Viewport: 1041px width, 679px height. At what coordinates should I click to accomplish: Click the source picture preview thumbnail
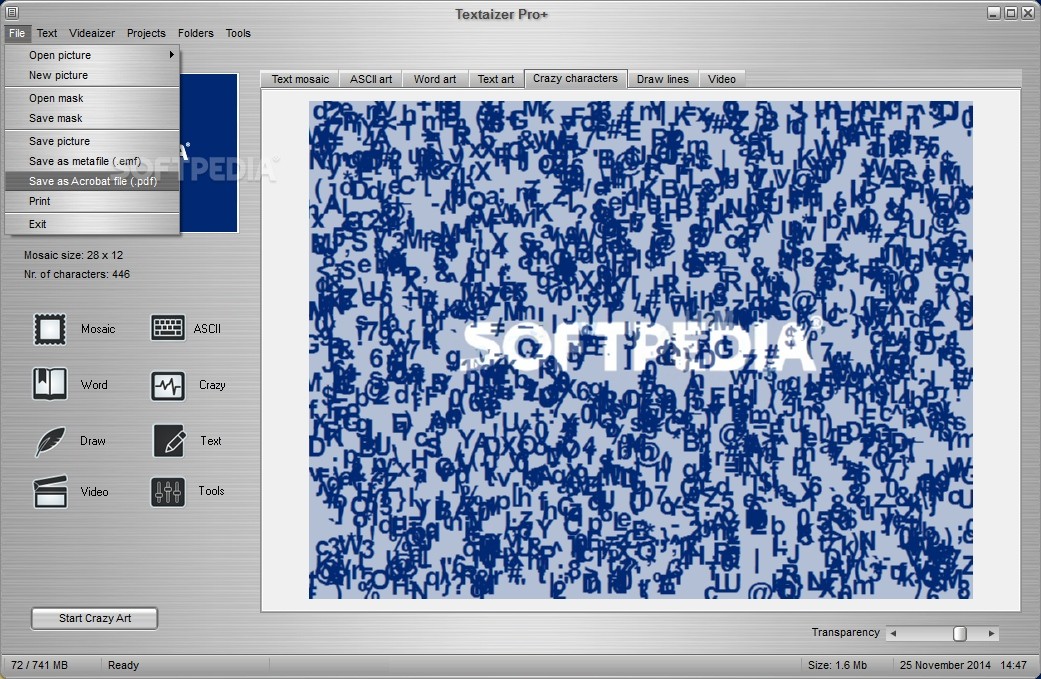(x=208, y=153)
